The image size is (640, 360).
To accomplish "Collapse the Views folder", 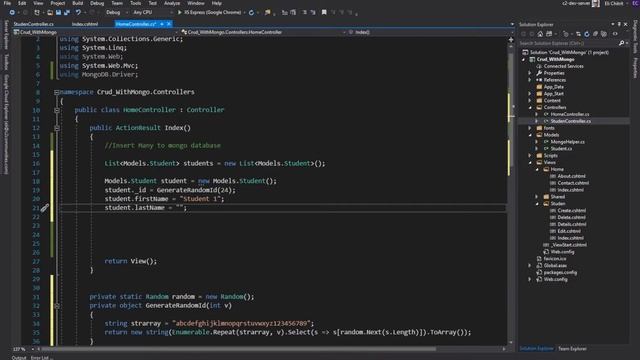I will (x=530, y=162).
